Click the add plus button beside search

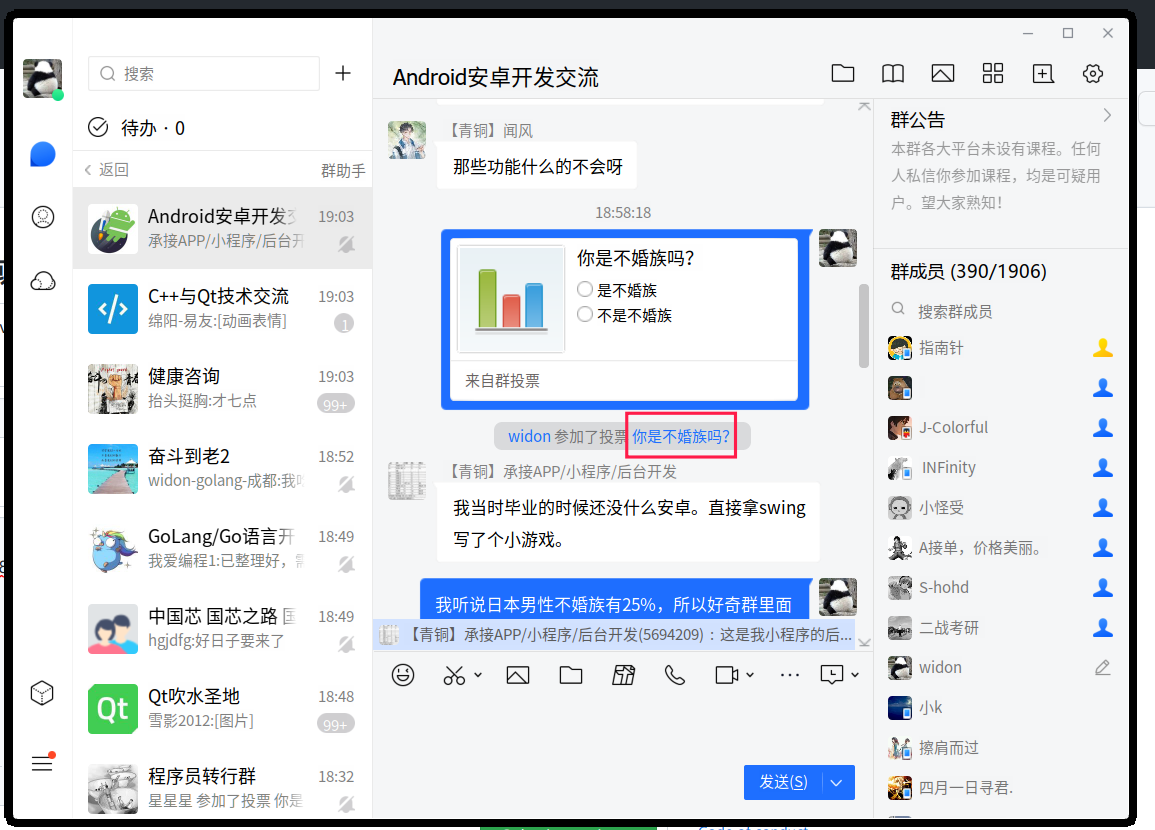pyautogui.click(x=343, y=73)
